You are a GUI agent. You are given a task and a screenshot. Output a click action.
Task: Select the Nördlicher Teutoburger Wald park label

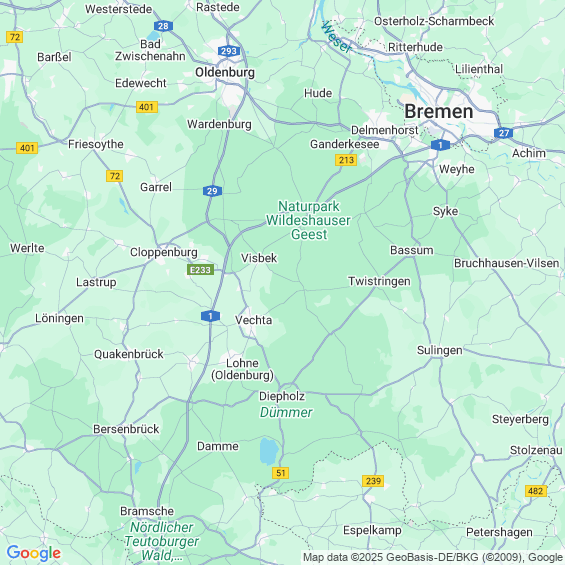pyautogui.click(x=161, y=541)
